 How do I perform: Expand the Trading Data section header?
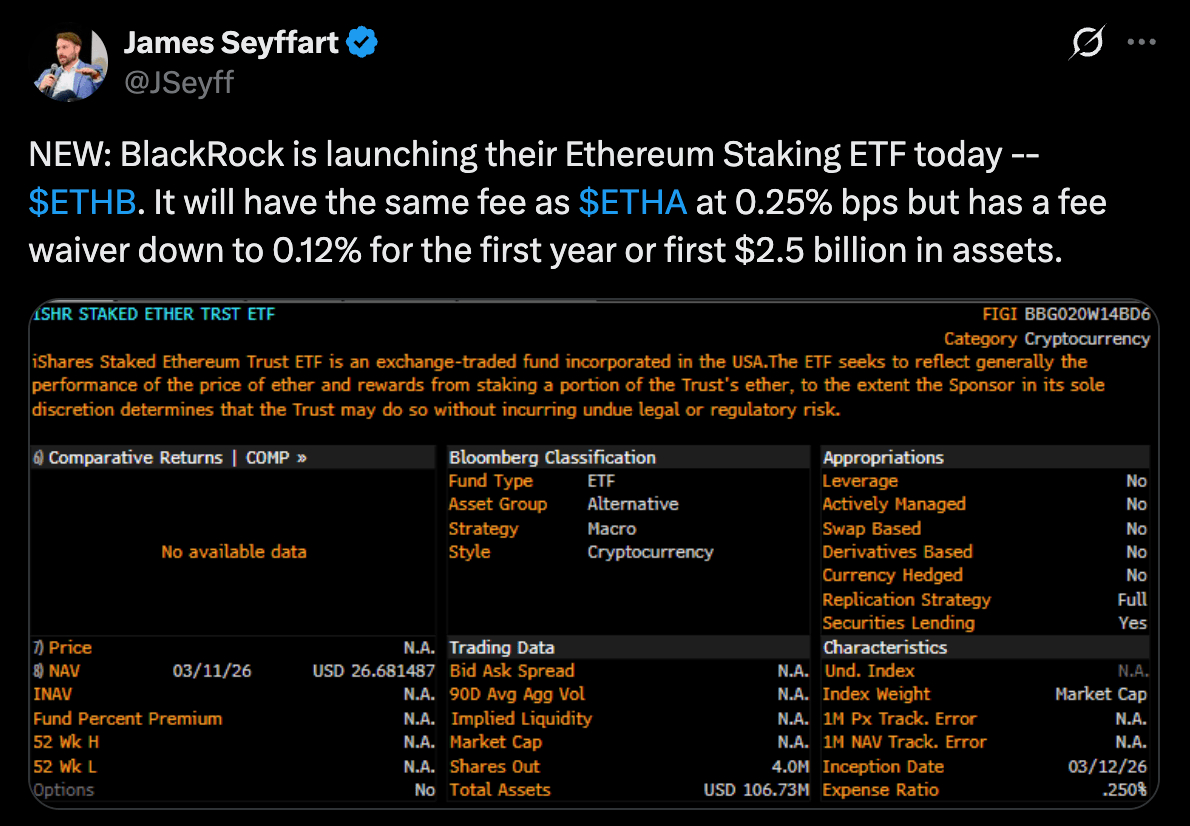(504, 647)
